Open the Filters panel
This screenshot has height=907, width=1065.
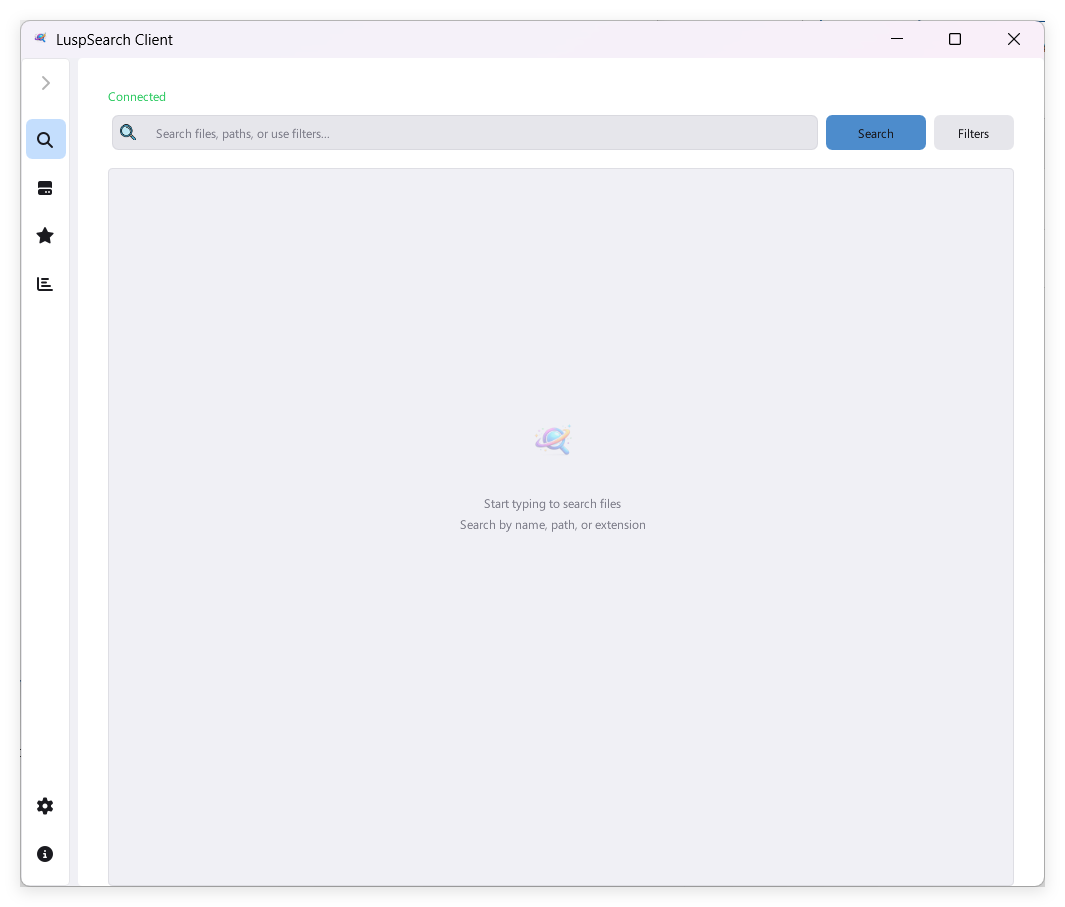click(973, 133)
